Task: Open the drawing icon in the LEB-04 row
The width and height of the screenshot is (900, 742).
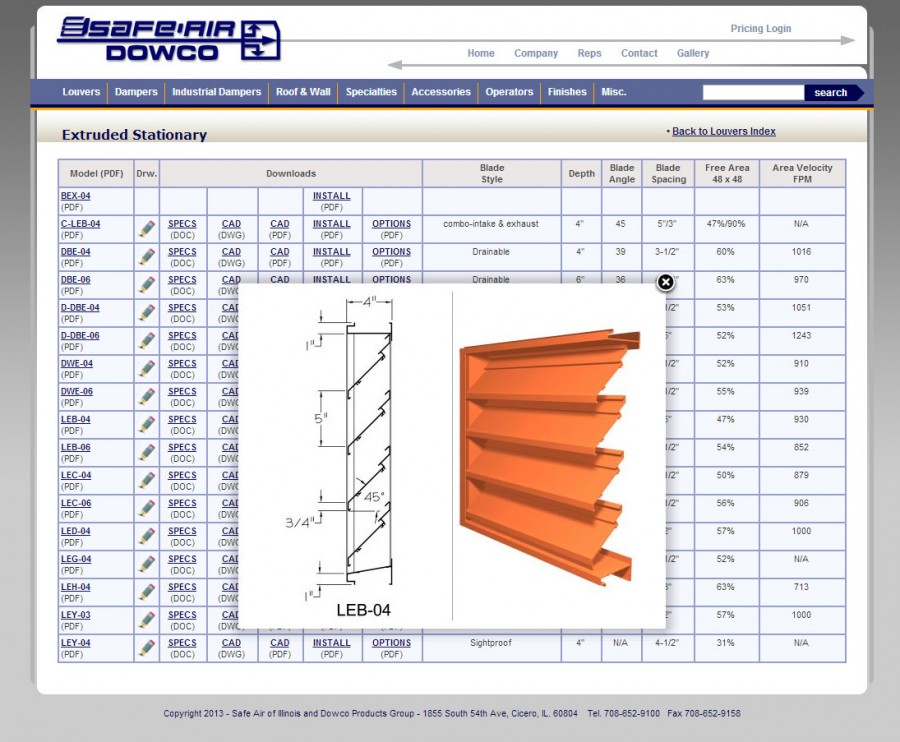Action: coord(147,425)
